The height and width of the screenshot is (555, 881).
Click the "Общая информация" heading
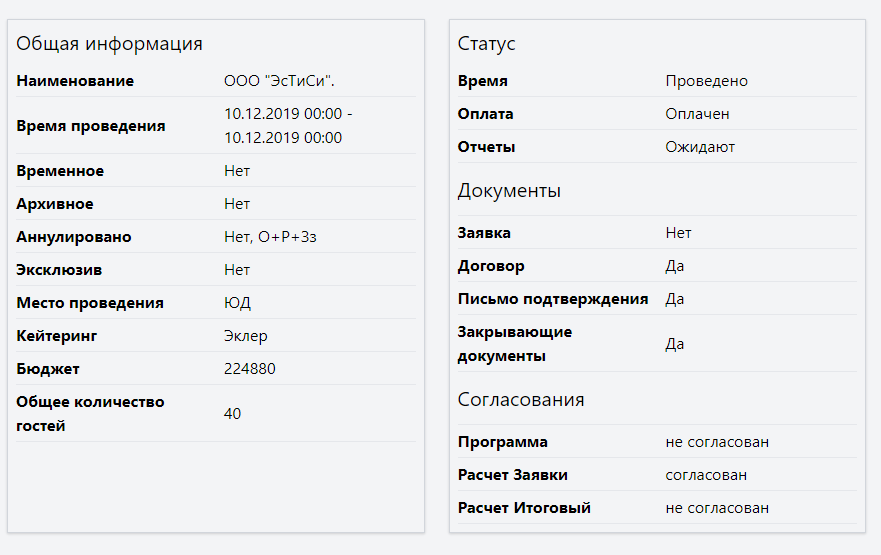coord(110,44)
